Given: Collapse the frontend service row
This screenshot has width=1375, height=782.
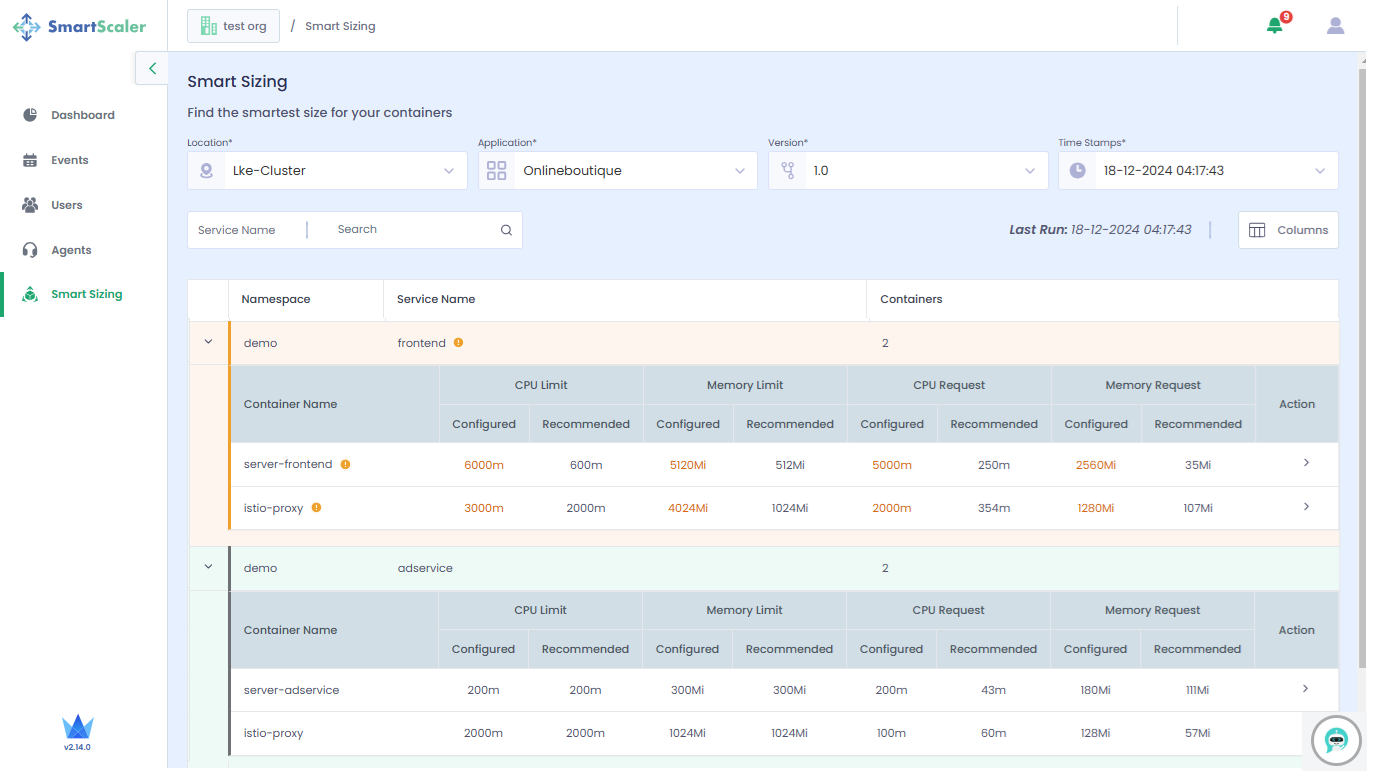Looking at the screenshot, I should tap(208, 342).
